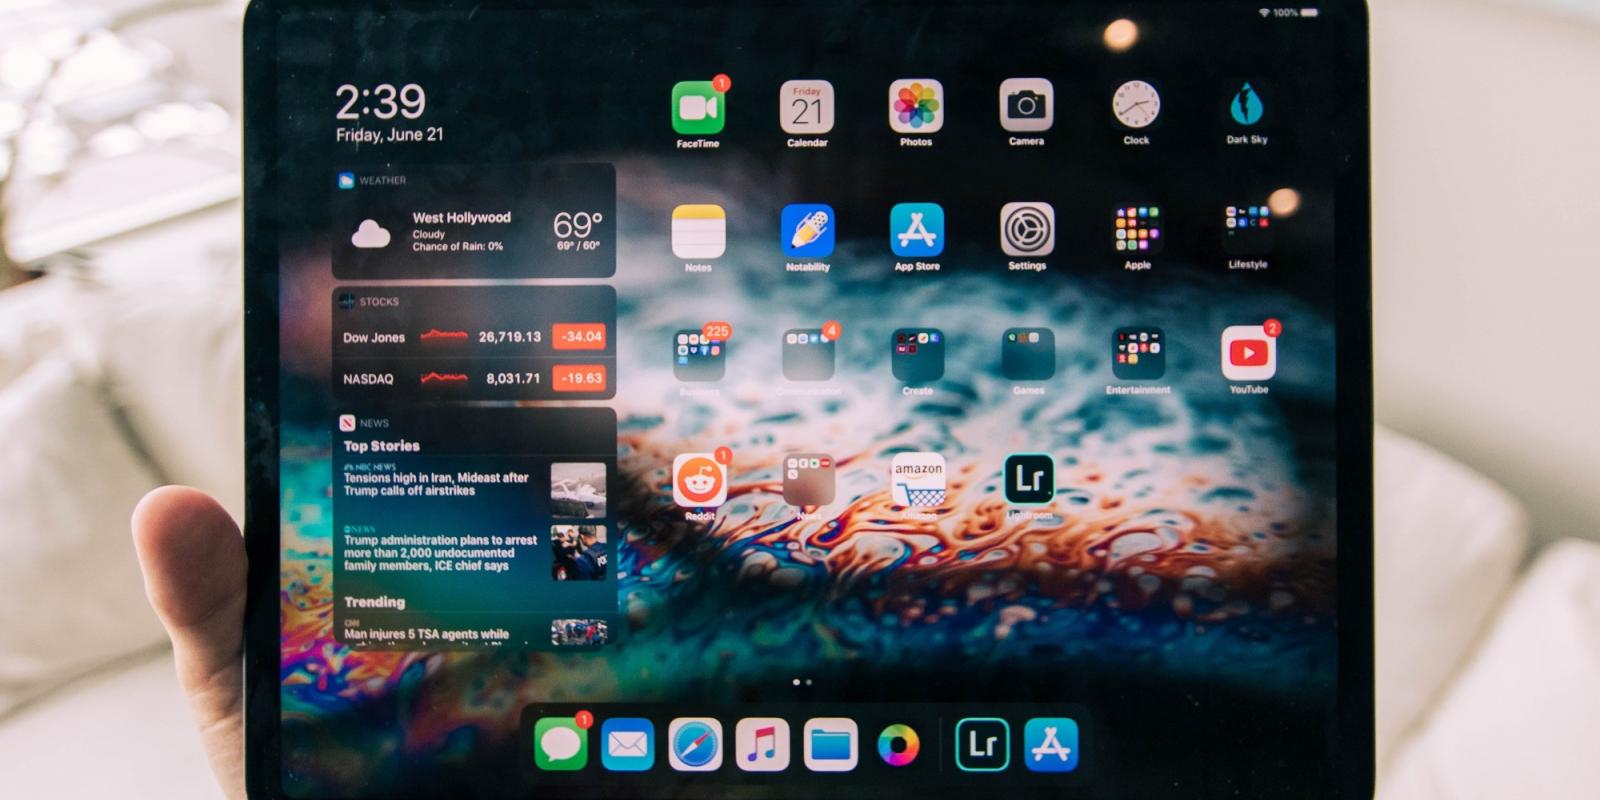
Task: Read the Iran tensions news story
Action: (436, 484)
